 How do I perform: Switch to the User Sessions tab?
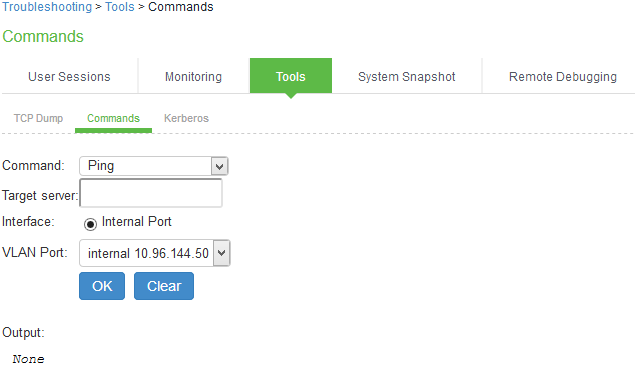point(69,77)
